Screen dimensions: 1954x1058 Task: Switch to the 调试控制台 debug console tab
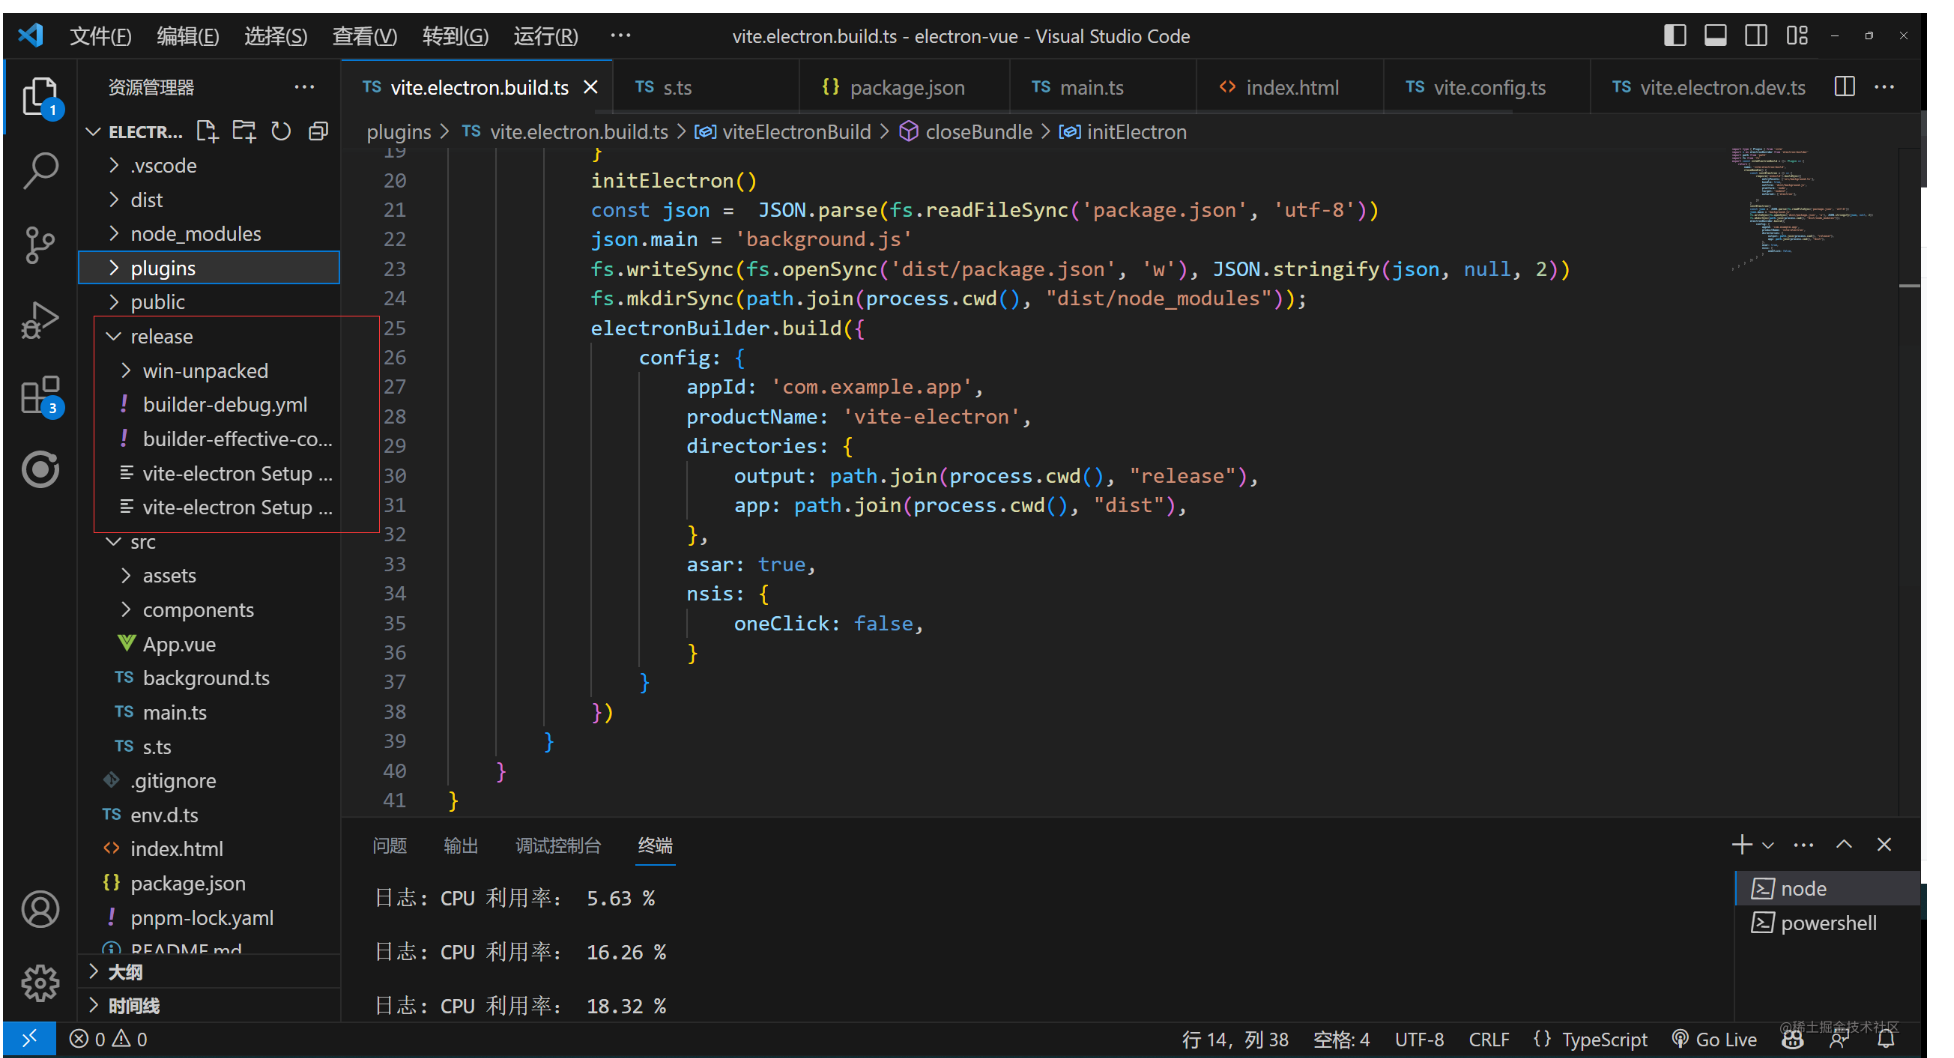(558, 846)
